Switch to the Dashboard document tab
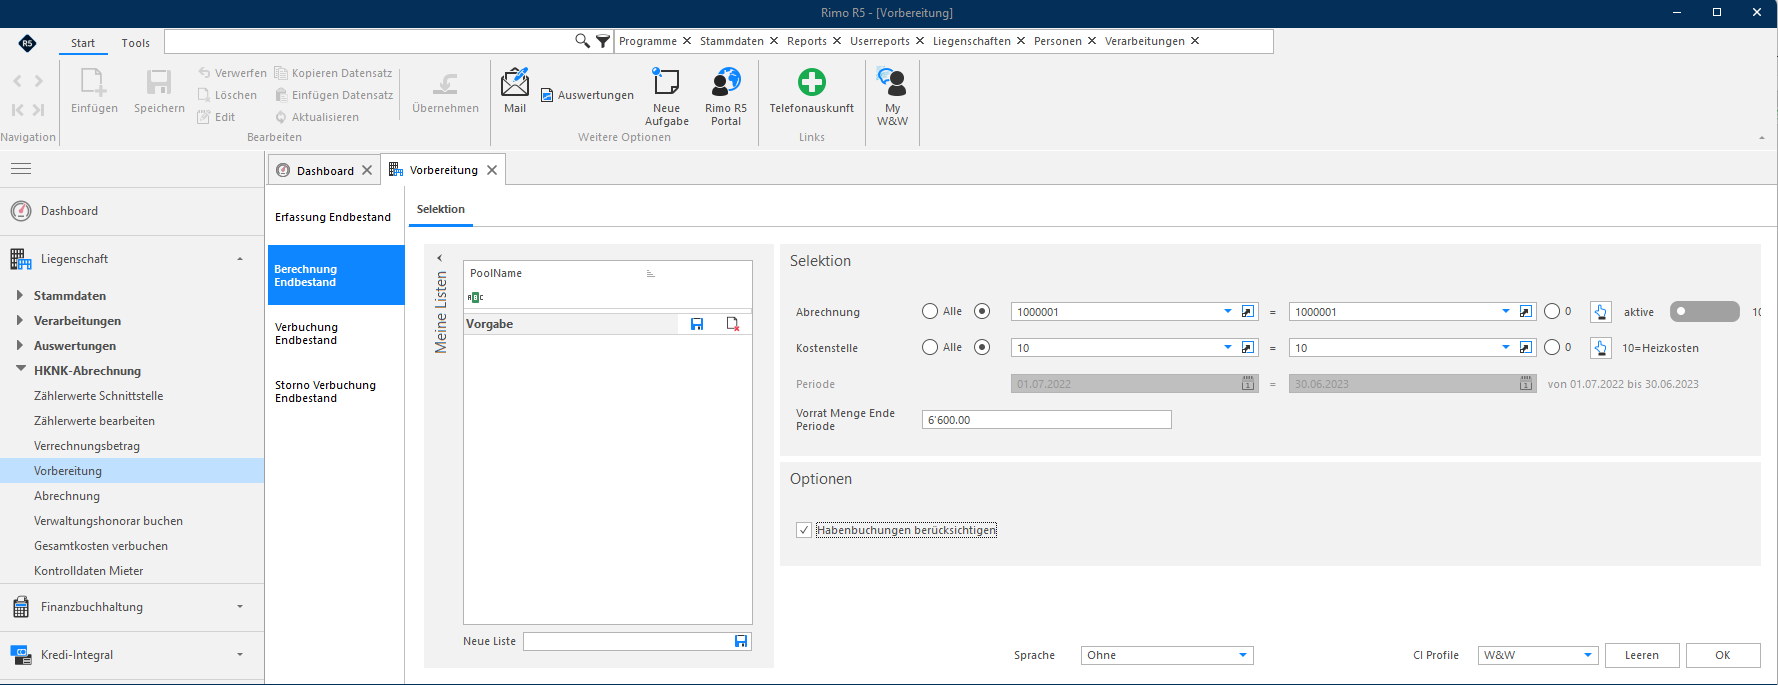The height and width of the screenshot is (685, 1778). pos(325,170)
